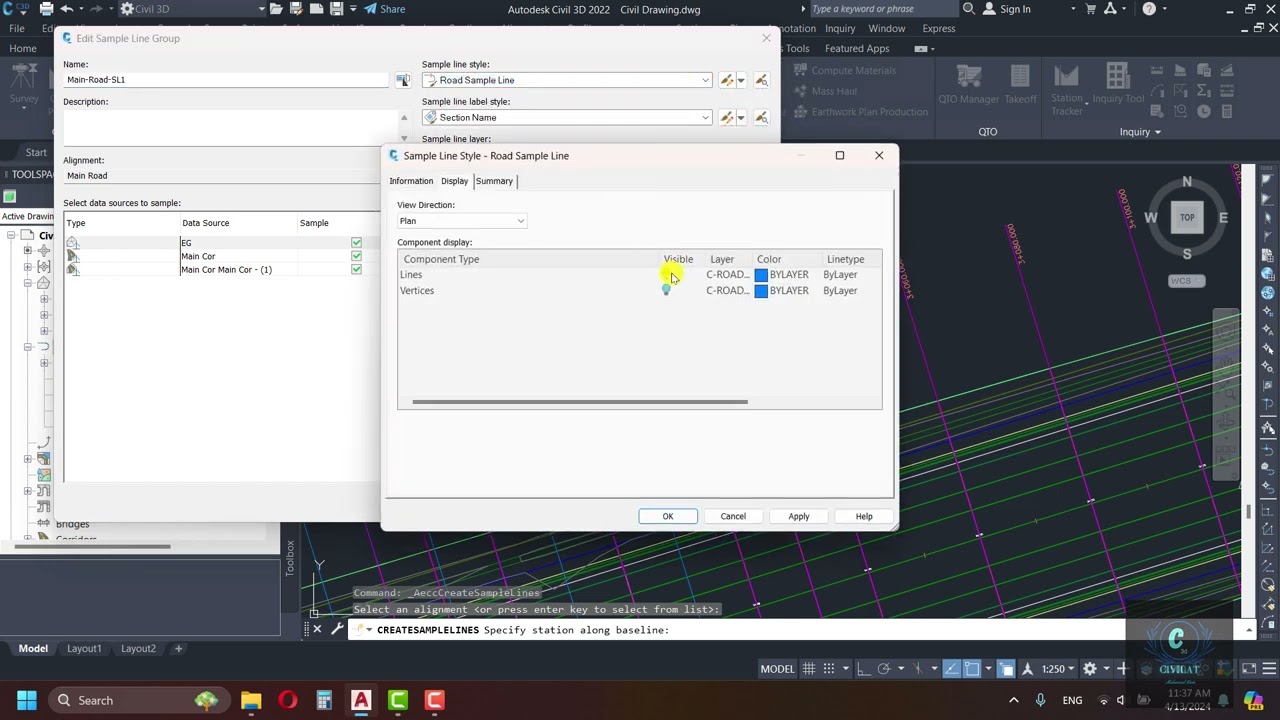Click the Open folder icon in quick access toolbar
The image size is (1280, 720).
276,9
